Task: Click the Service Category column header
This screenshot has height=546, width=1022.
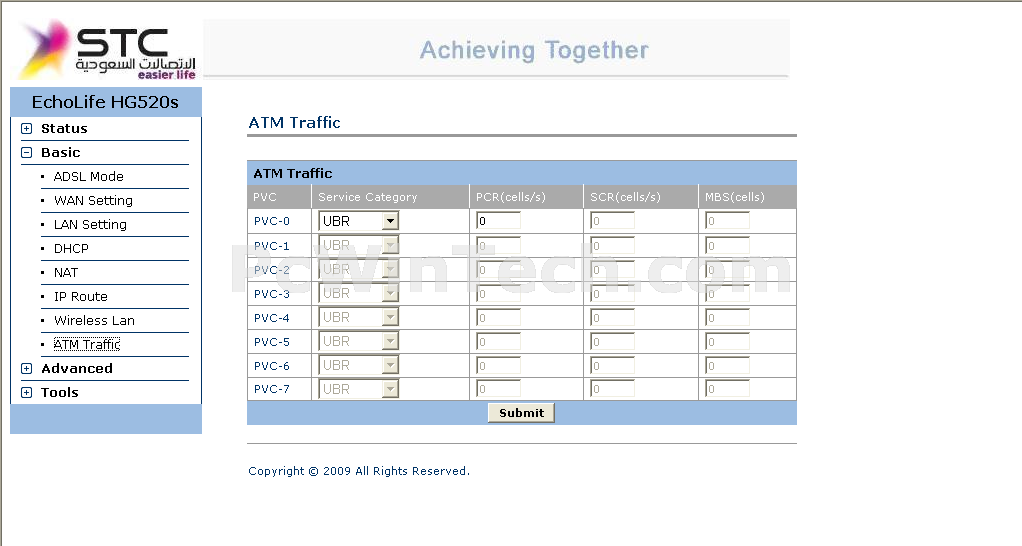Action: (368, 197)
